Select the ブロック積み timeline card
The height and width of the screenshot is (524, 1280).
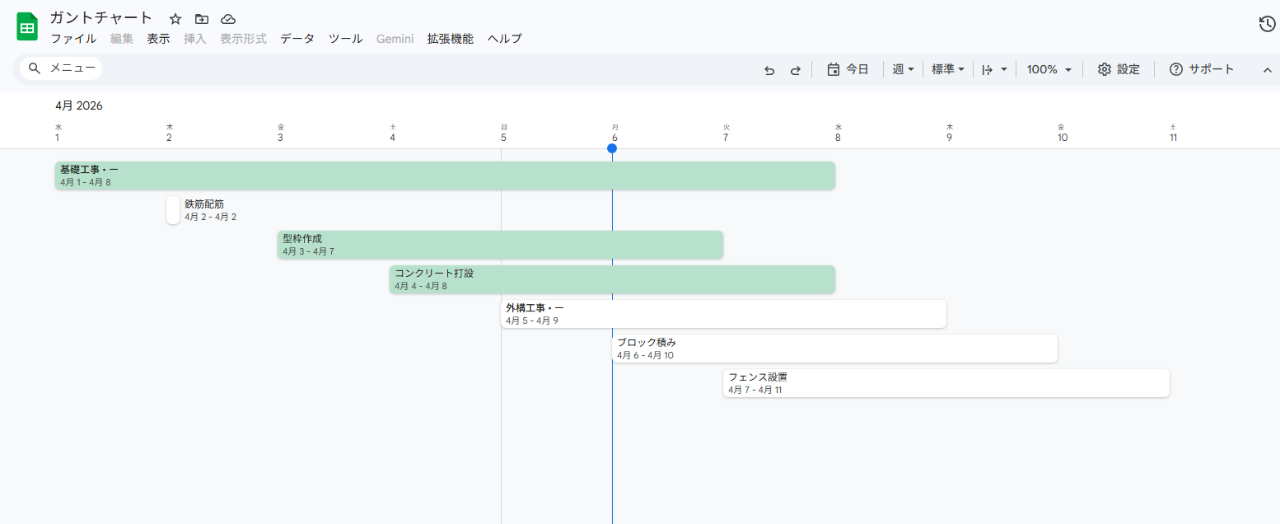click(x=835, y=349)
